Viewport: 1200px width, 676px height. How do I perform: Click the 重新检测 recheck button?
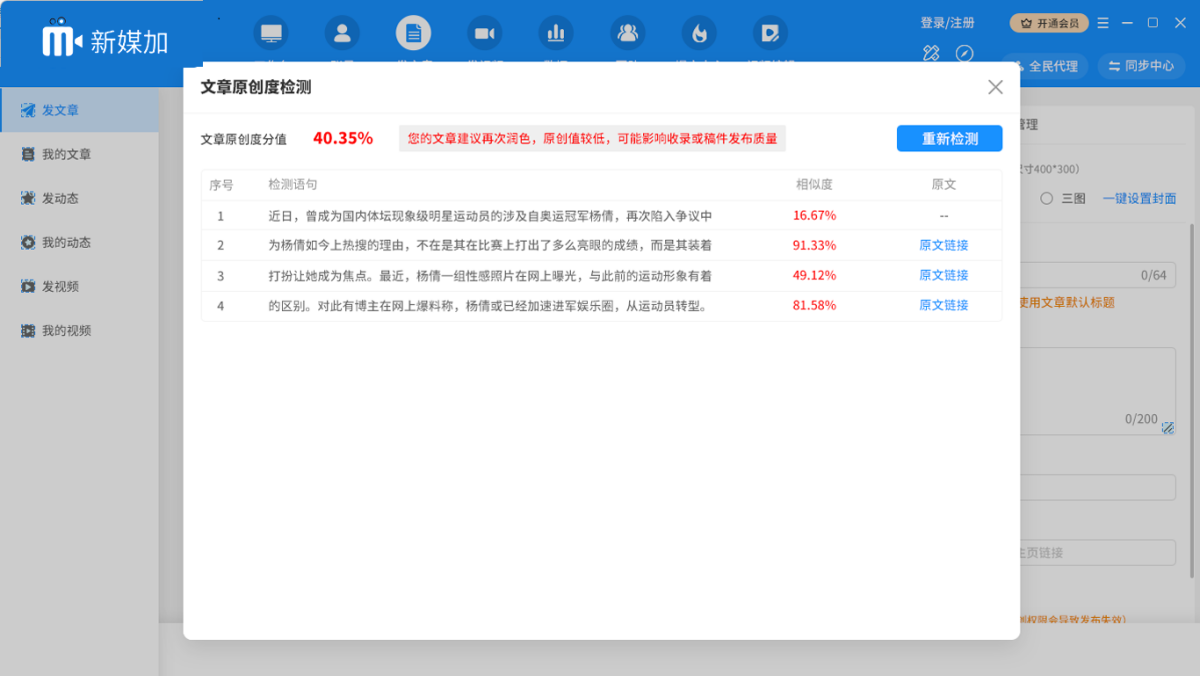coord(948,139)
